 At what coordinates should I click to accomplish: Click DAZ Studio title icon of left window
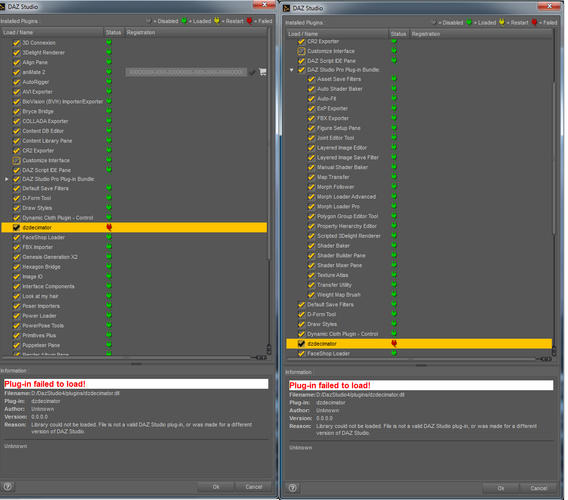3,7
